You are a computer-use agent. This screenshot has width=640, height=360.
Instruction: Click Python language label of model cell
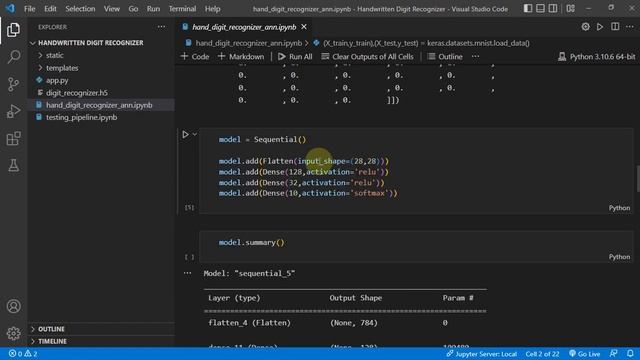619,208
